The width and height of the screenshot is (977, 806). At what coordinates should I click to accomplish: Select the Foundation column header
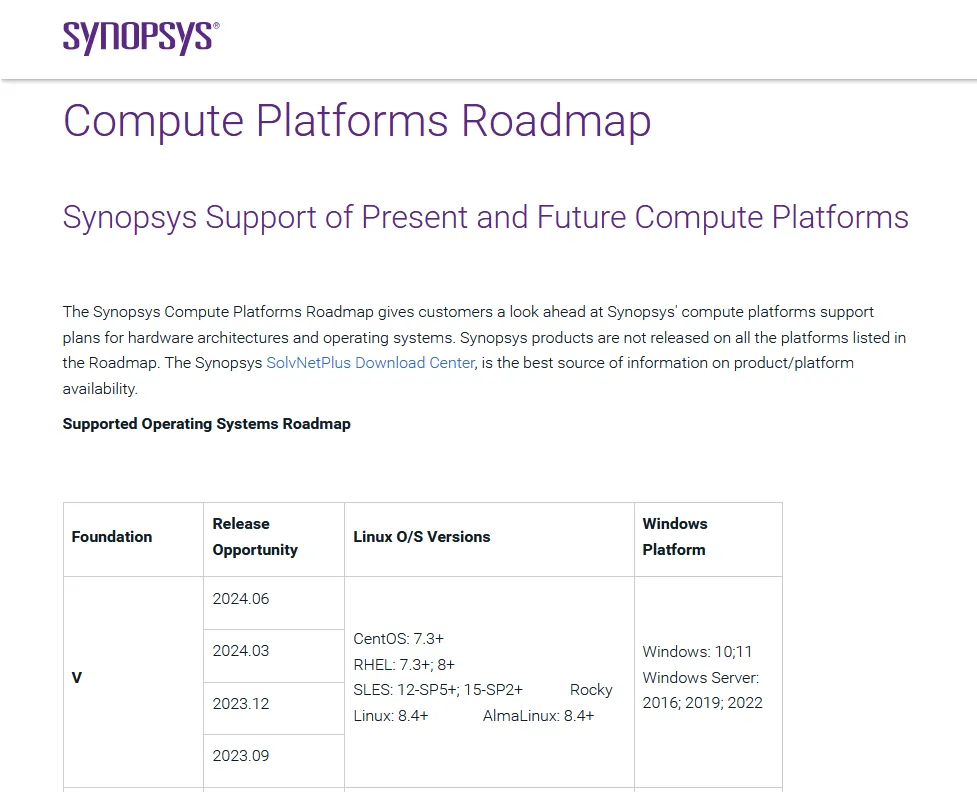tap(112, 537)
